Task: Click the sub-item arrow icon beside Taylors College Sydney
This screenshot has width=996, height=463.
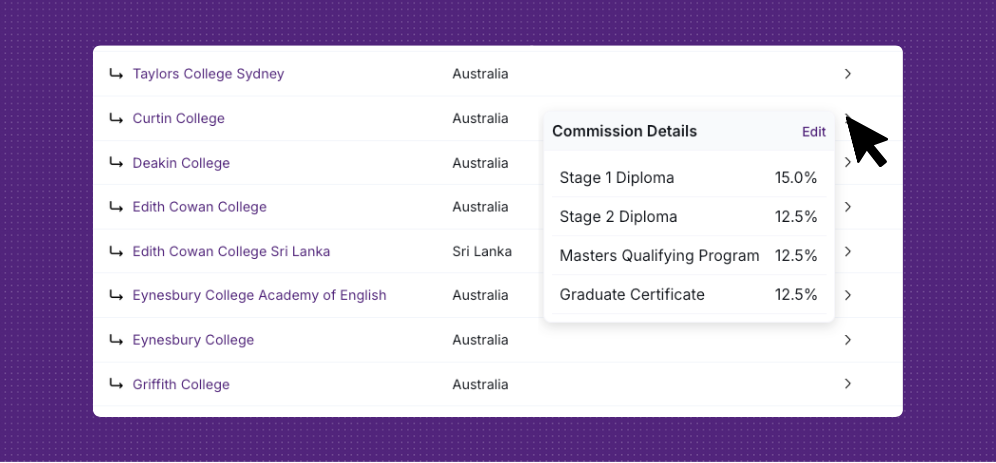Action: (x=116, y=74)
